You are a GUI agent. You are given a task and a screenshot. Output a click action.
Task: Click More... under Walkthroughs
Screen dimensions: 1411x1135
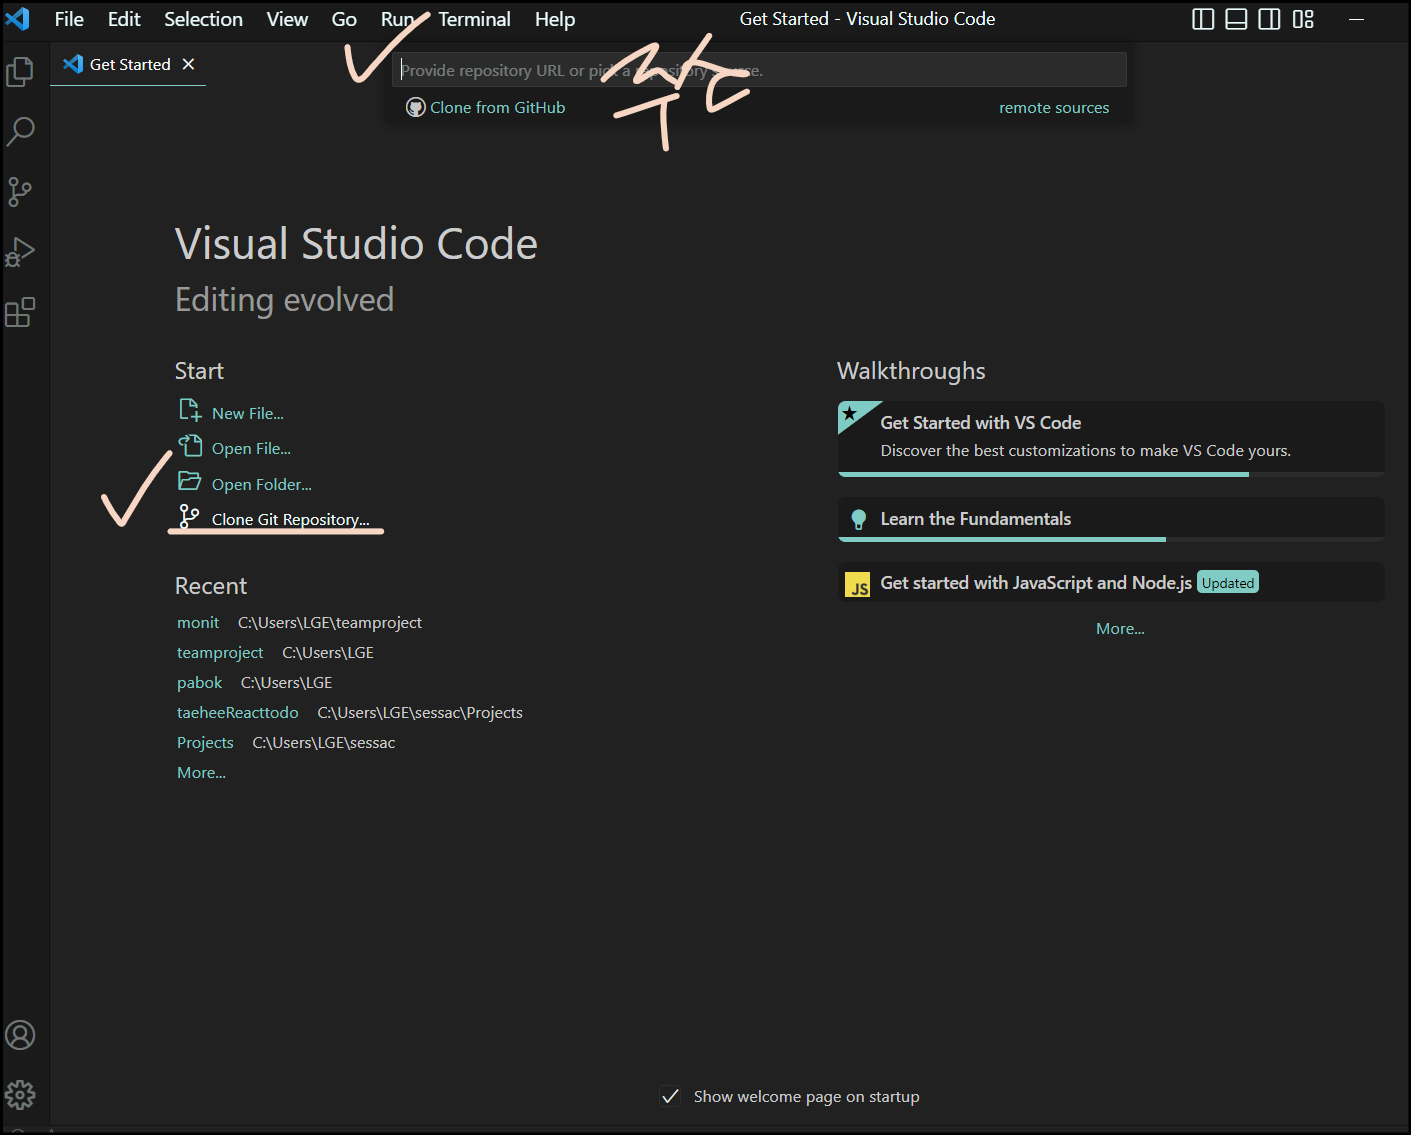pyautogui.click(x=1120, y=628)
